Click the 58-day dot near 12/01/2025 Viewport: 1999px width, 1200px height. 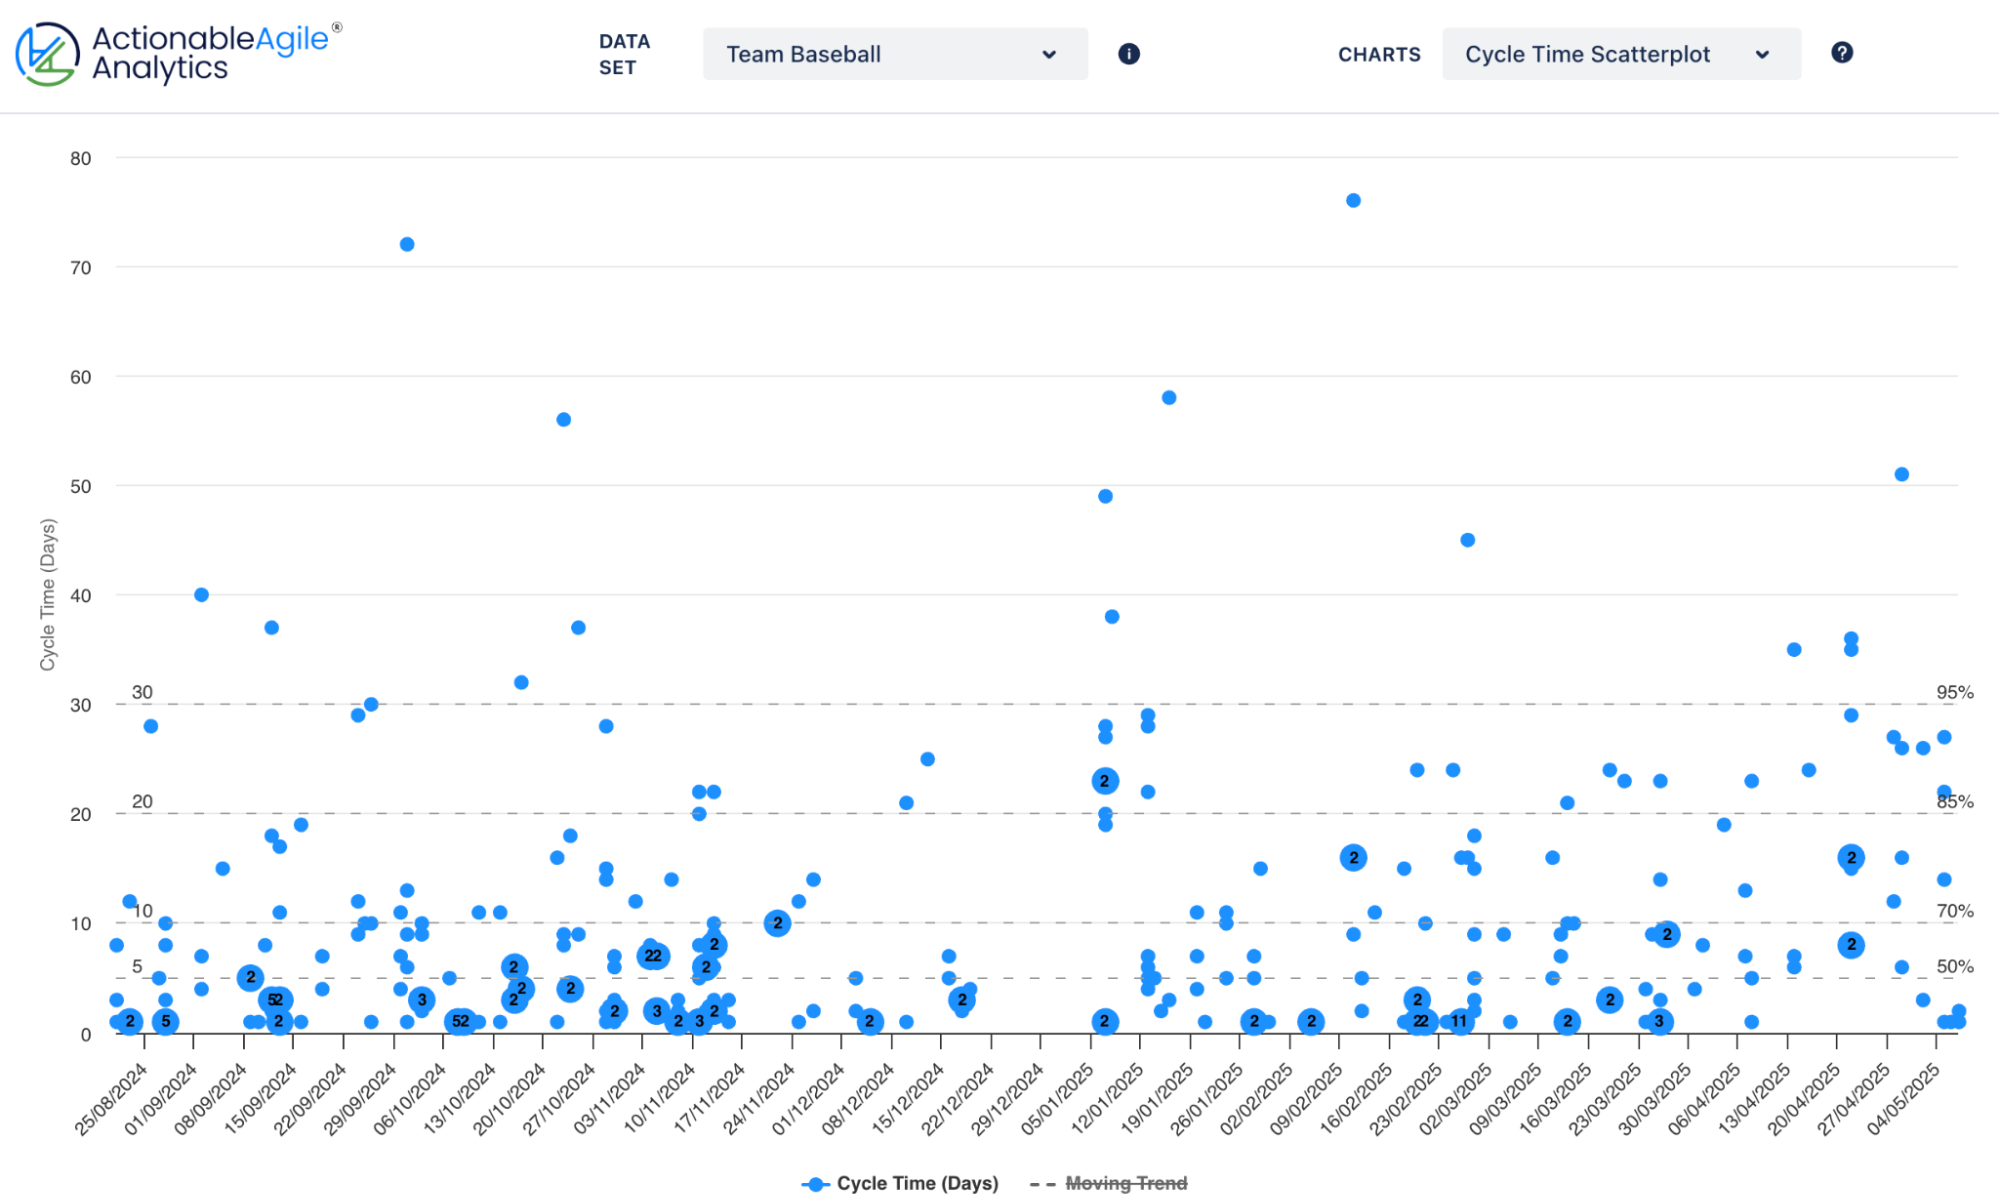tap(1169, 398)
